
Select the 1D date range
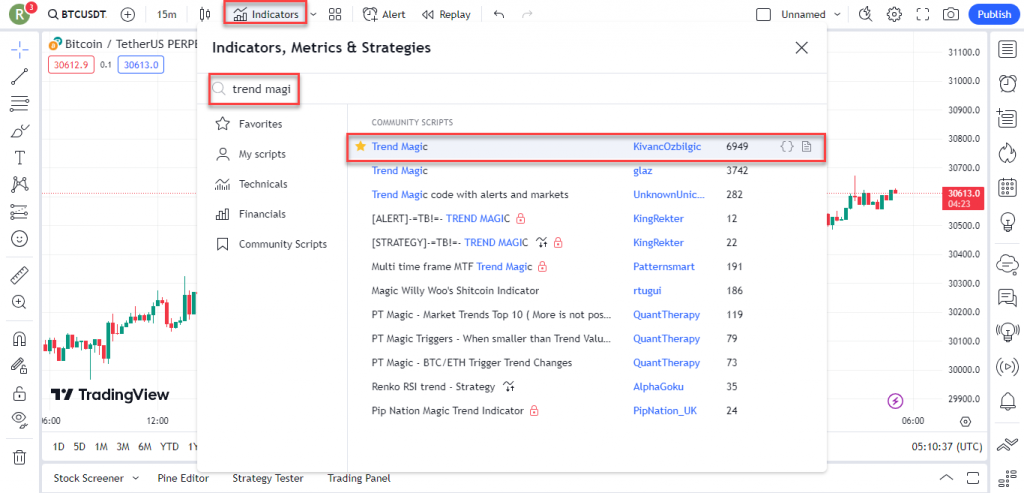[59, 447]
